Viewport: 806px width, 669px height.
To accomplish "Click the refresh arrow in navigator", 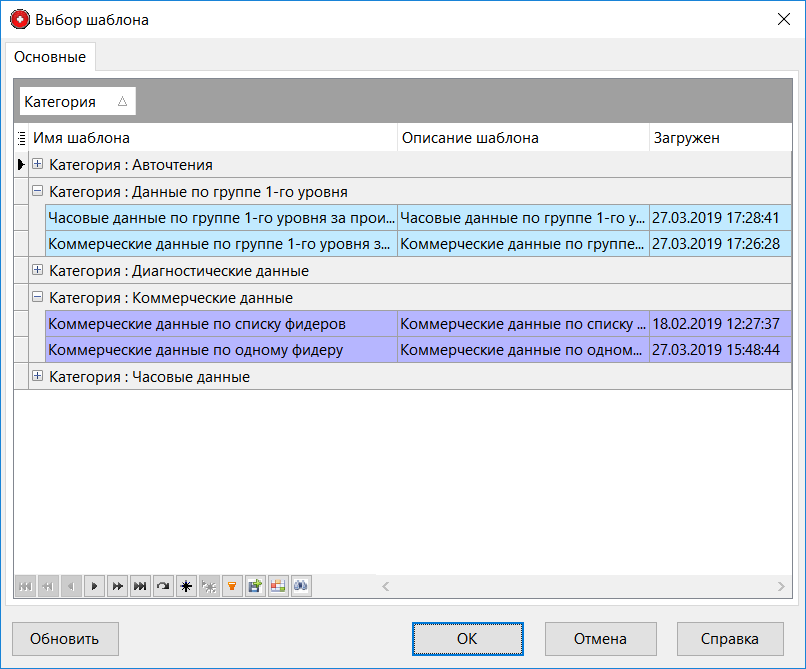I will [x=163, y=587].
